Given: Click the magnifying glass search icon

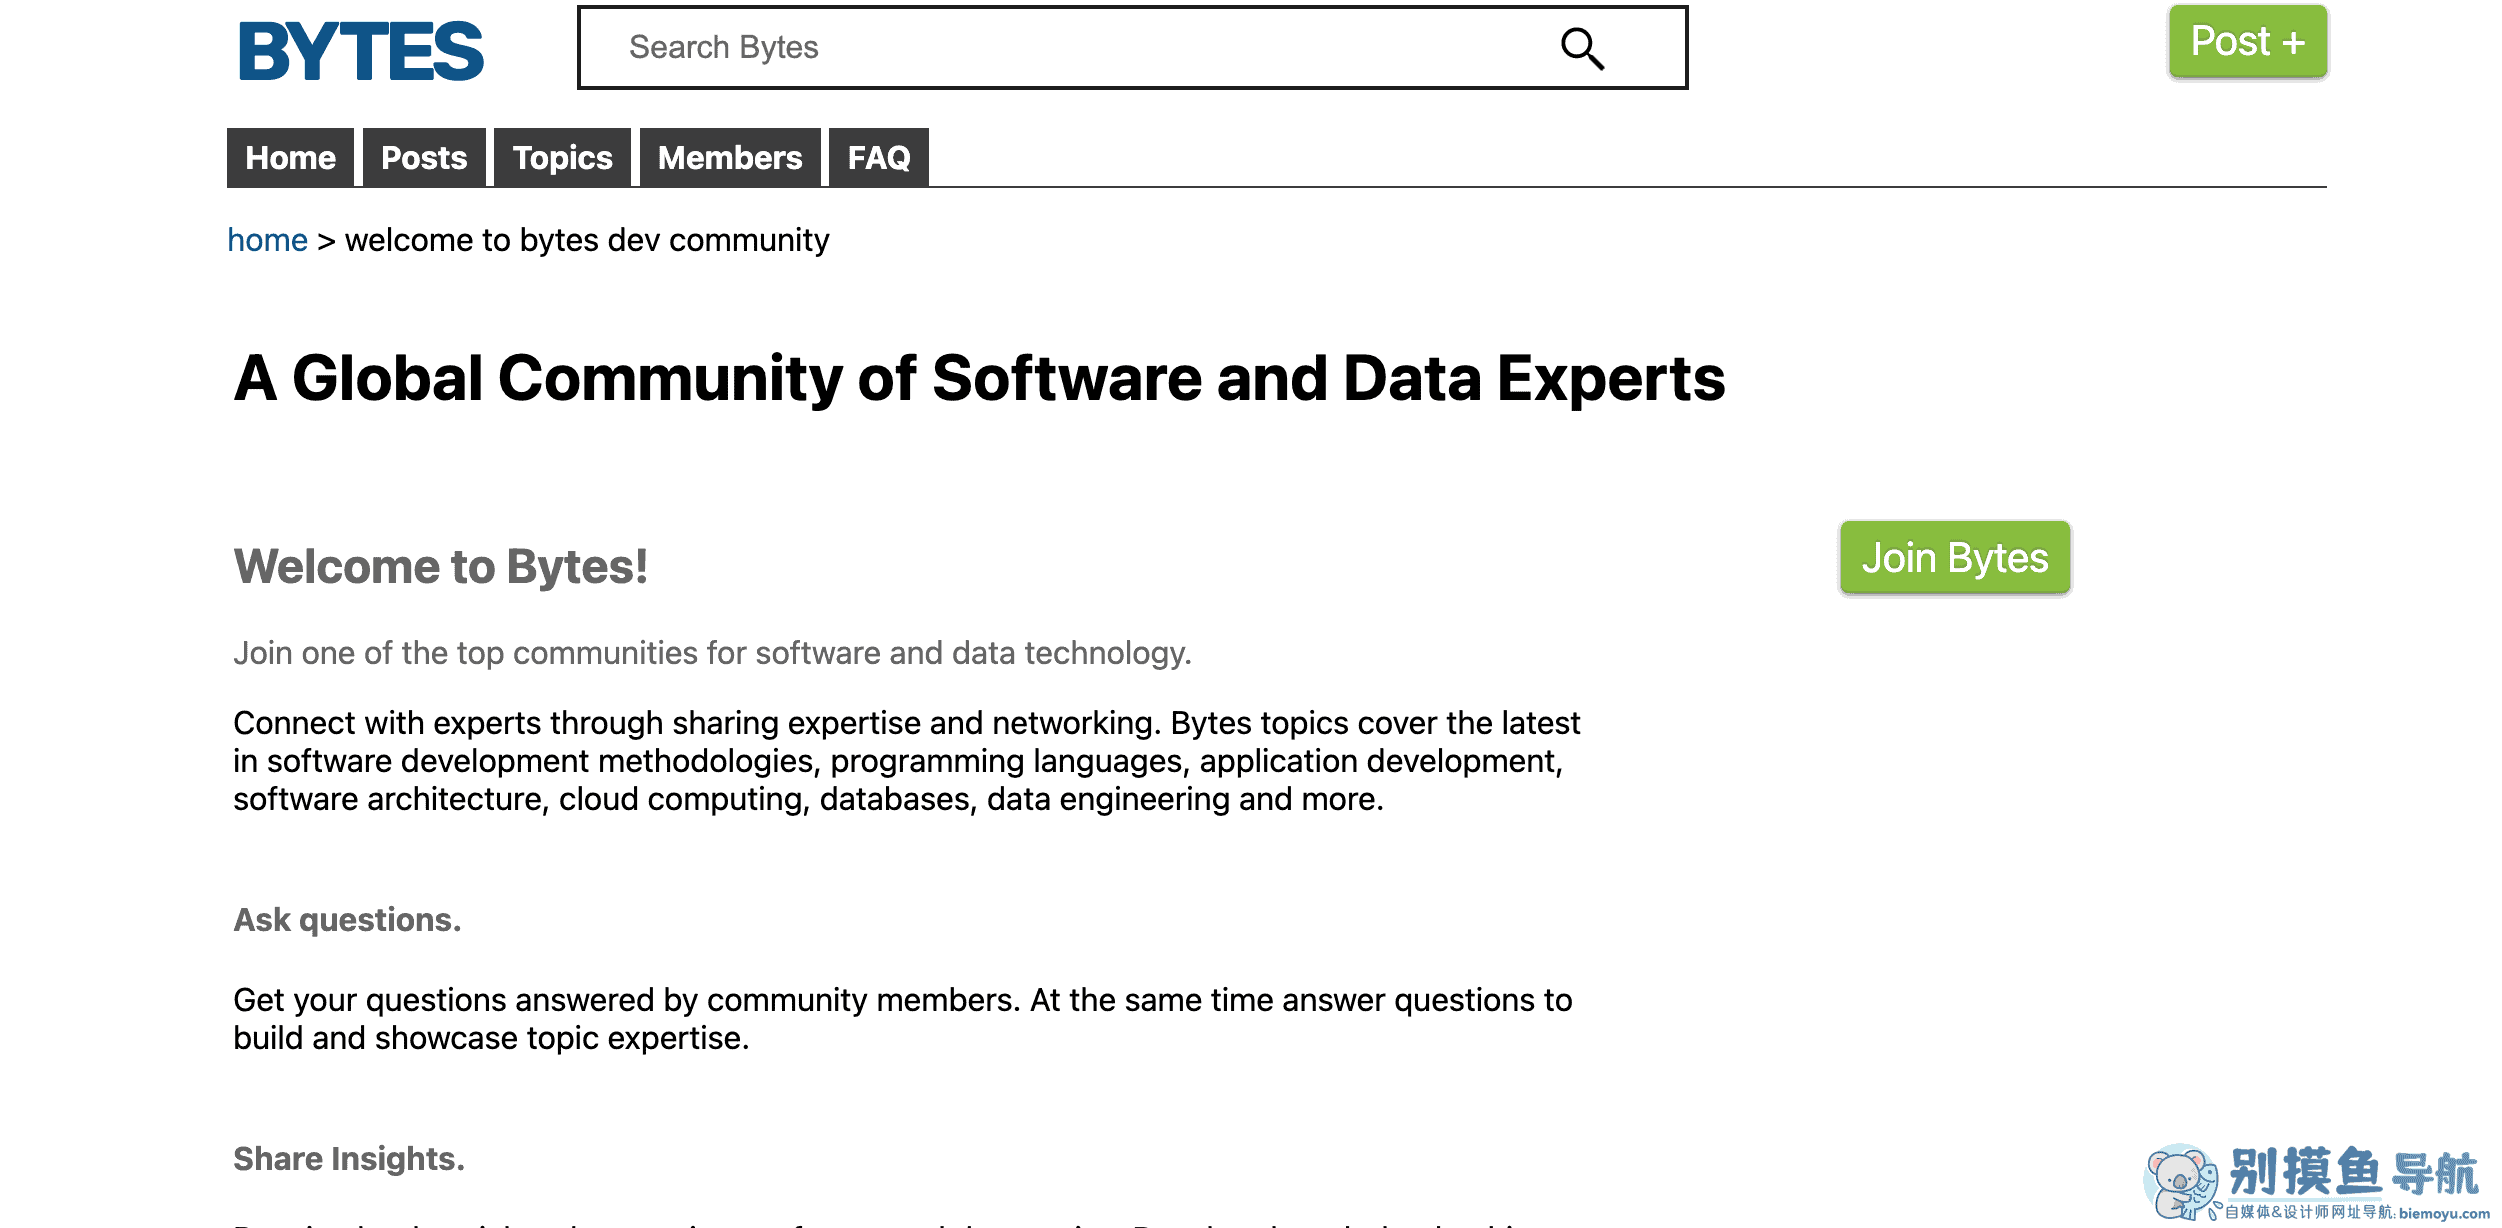Looking at the screenshot, I should click(1582, 48).
